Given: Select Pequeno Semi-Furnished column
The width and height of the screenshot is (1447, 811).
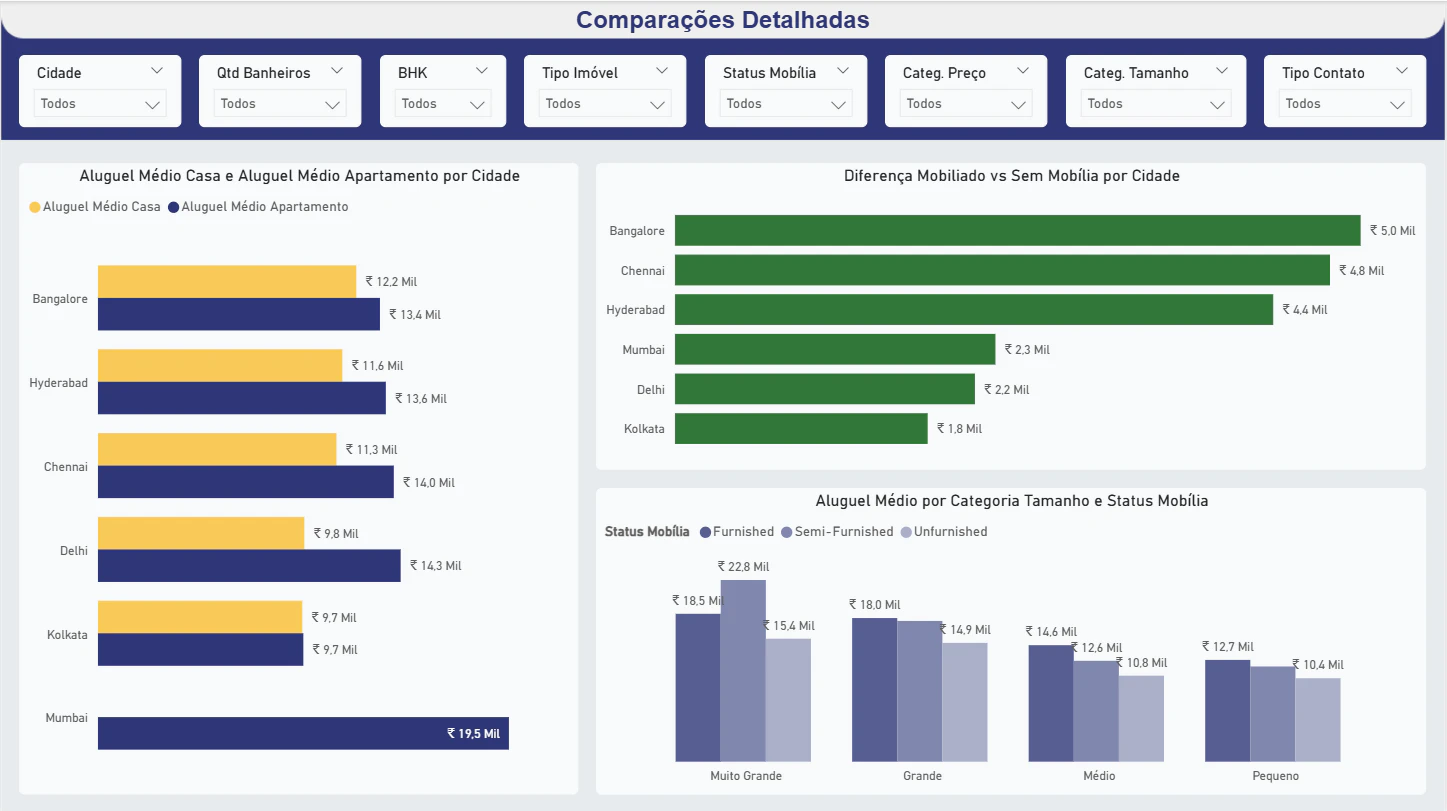Looking at the screenshot, I should [1273, 714].
